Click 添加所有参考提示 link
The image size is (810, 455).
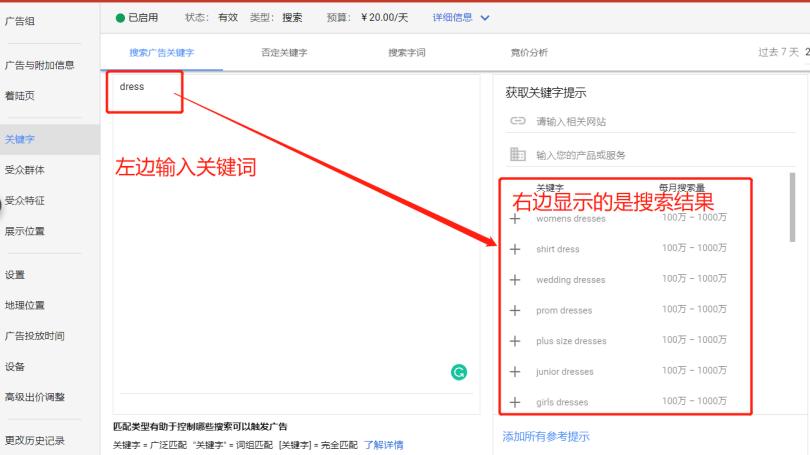coord(546,436)
